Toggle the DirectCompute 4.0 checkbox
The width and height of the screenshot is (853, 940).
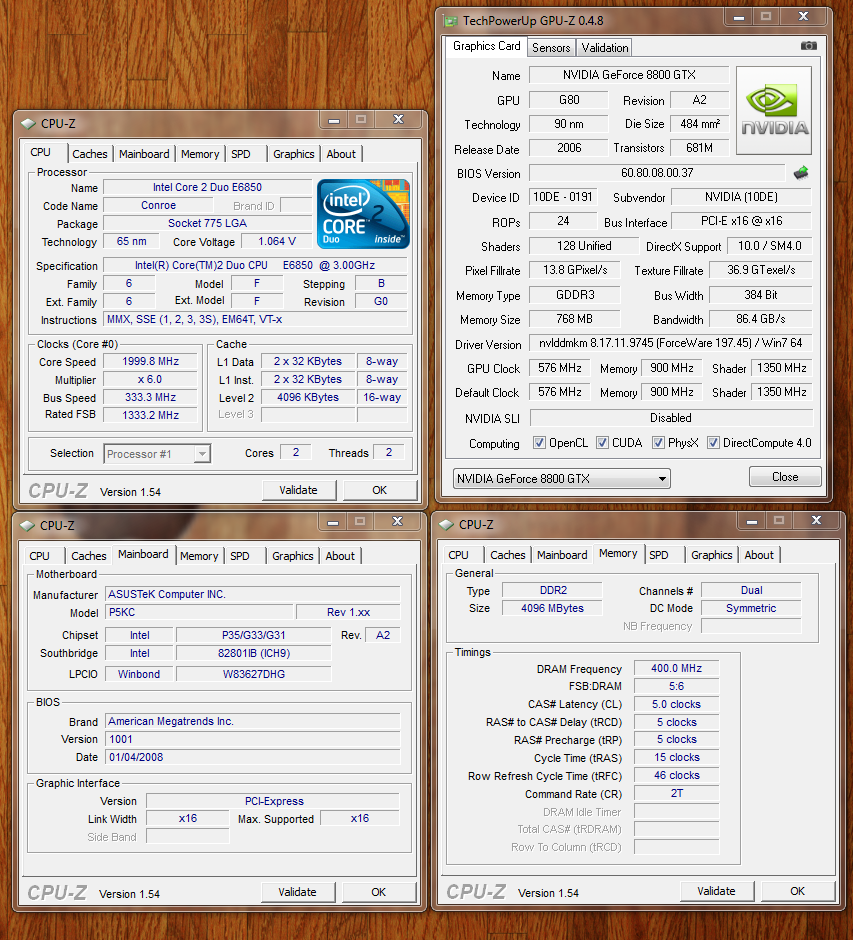pyautogui.click(x=713, y=443)
